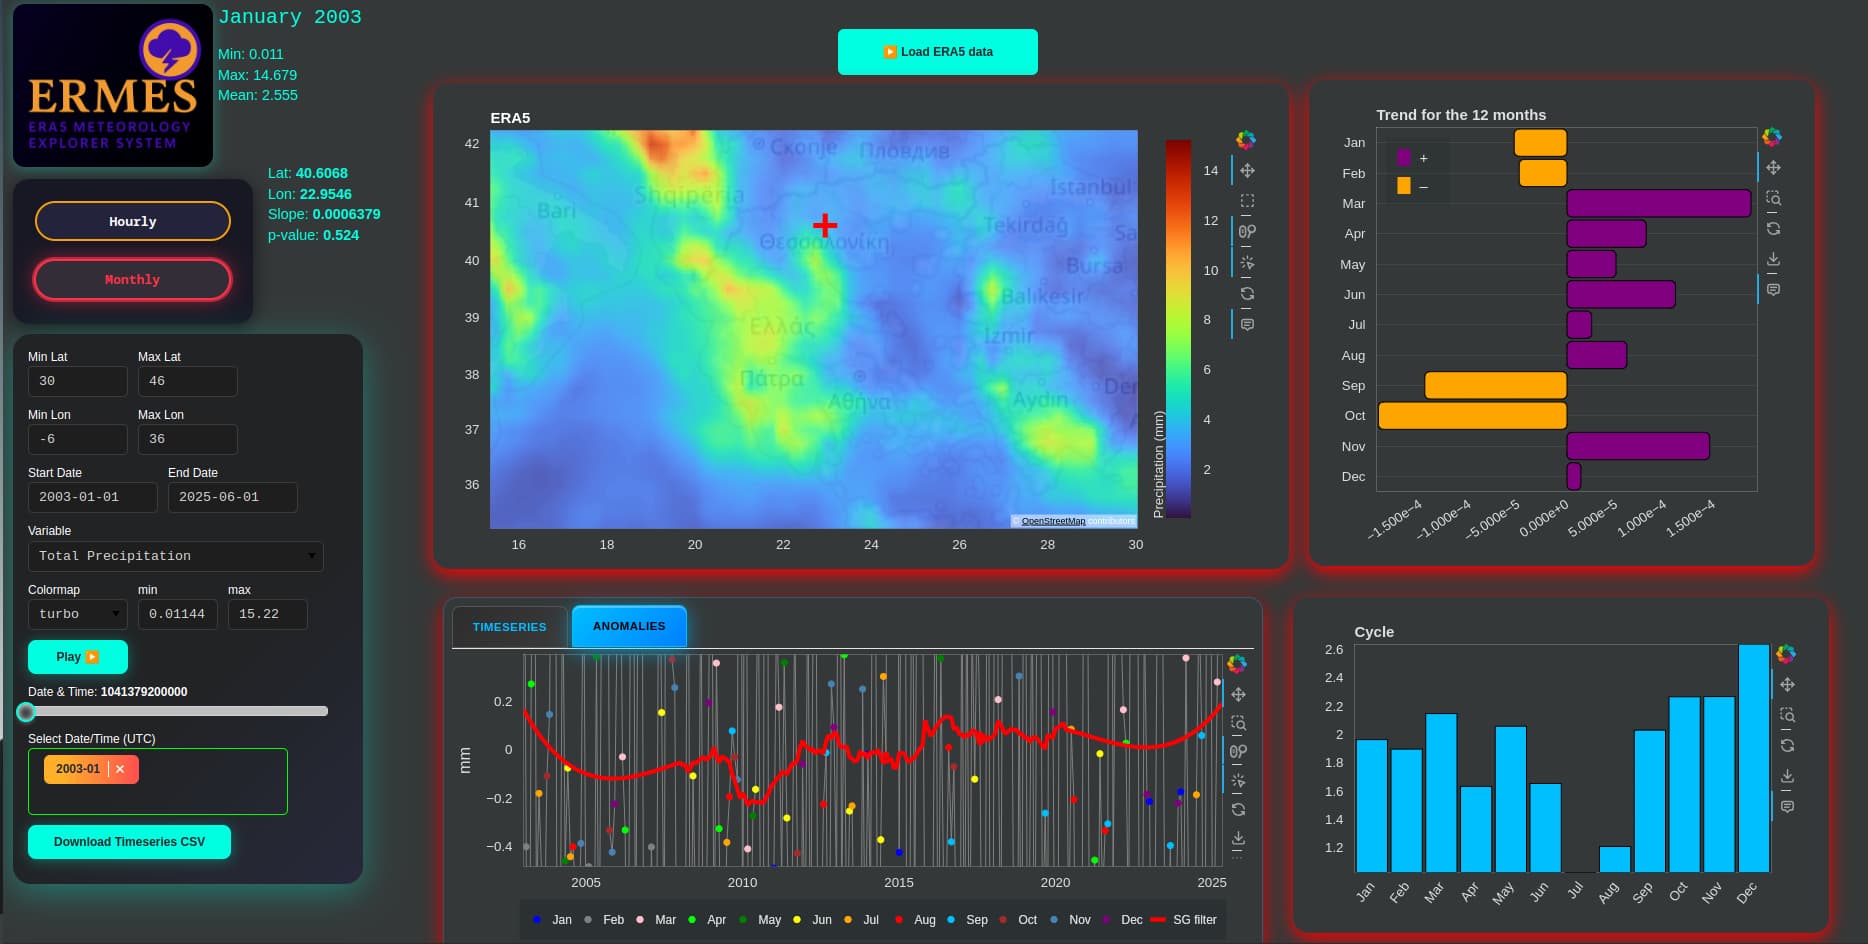1868x944 pixels.
Task: Open the ANOMALIES tab
Action: click(x=629, y=626)
